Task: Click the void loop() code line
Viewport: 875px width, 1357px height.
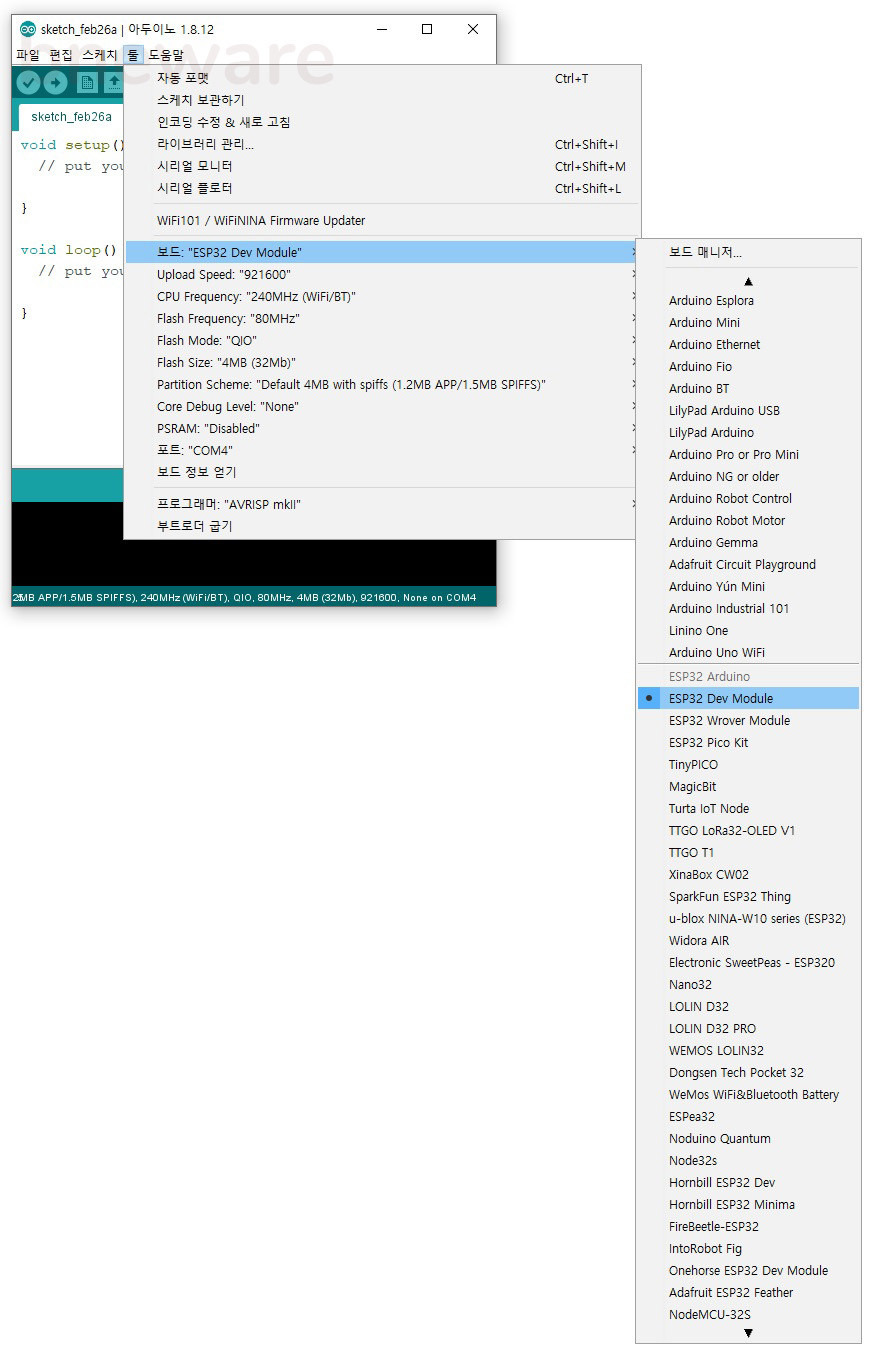Action: 69,250
